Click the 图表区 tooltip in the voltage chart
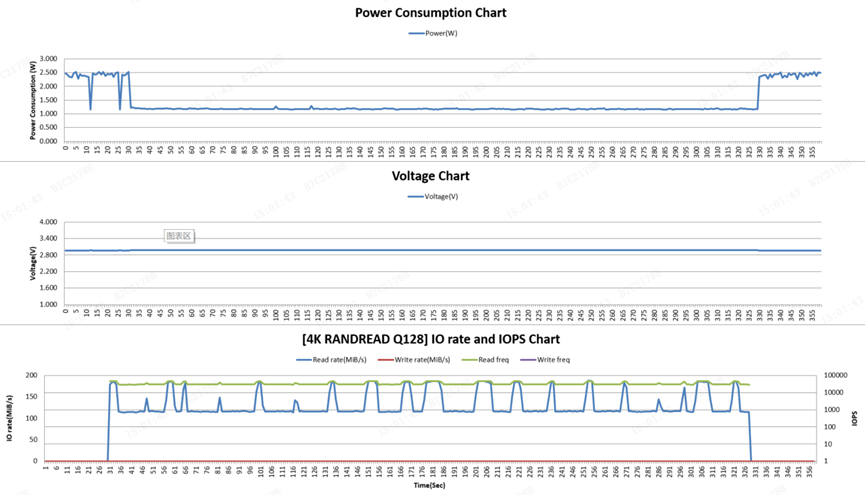Image resolution: width=865 pixels, height=495 pixels. click(x=179, y=236)
